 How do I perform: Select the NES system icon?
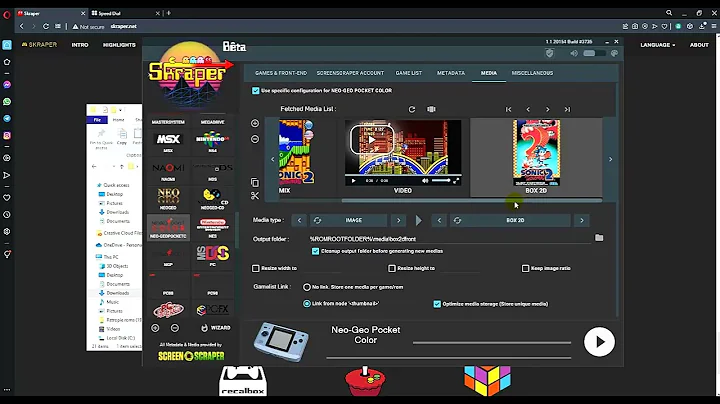(213, 228)
